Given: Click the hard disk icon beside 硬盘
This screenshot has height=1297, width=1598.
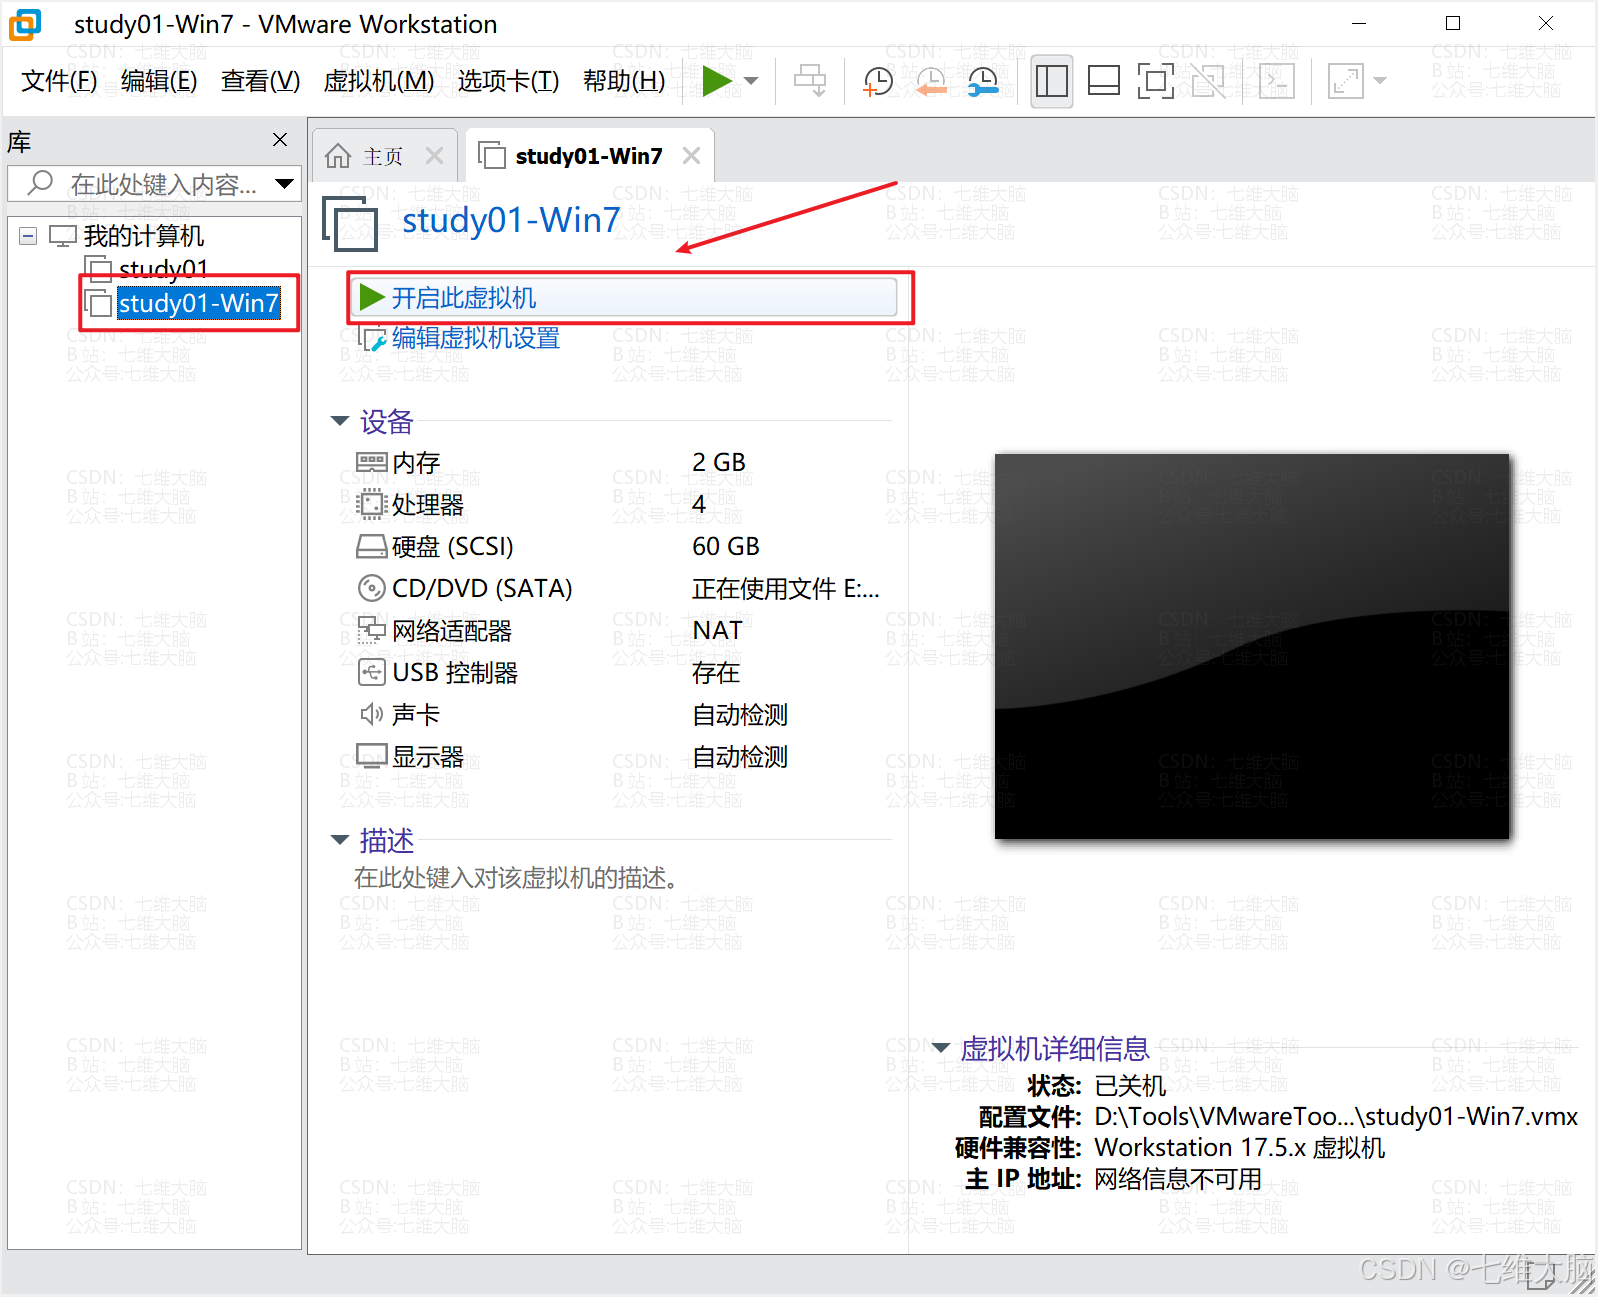Looking at the screenshot, I should (371, 546).
